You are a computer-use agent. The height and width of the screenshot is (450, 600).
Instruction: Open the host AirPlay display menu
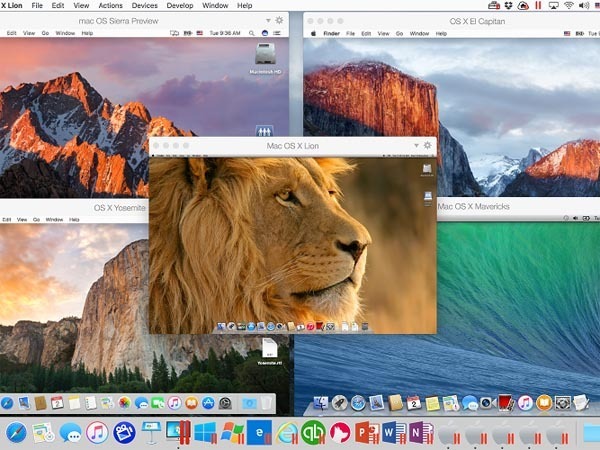pos(553,5)
